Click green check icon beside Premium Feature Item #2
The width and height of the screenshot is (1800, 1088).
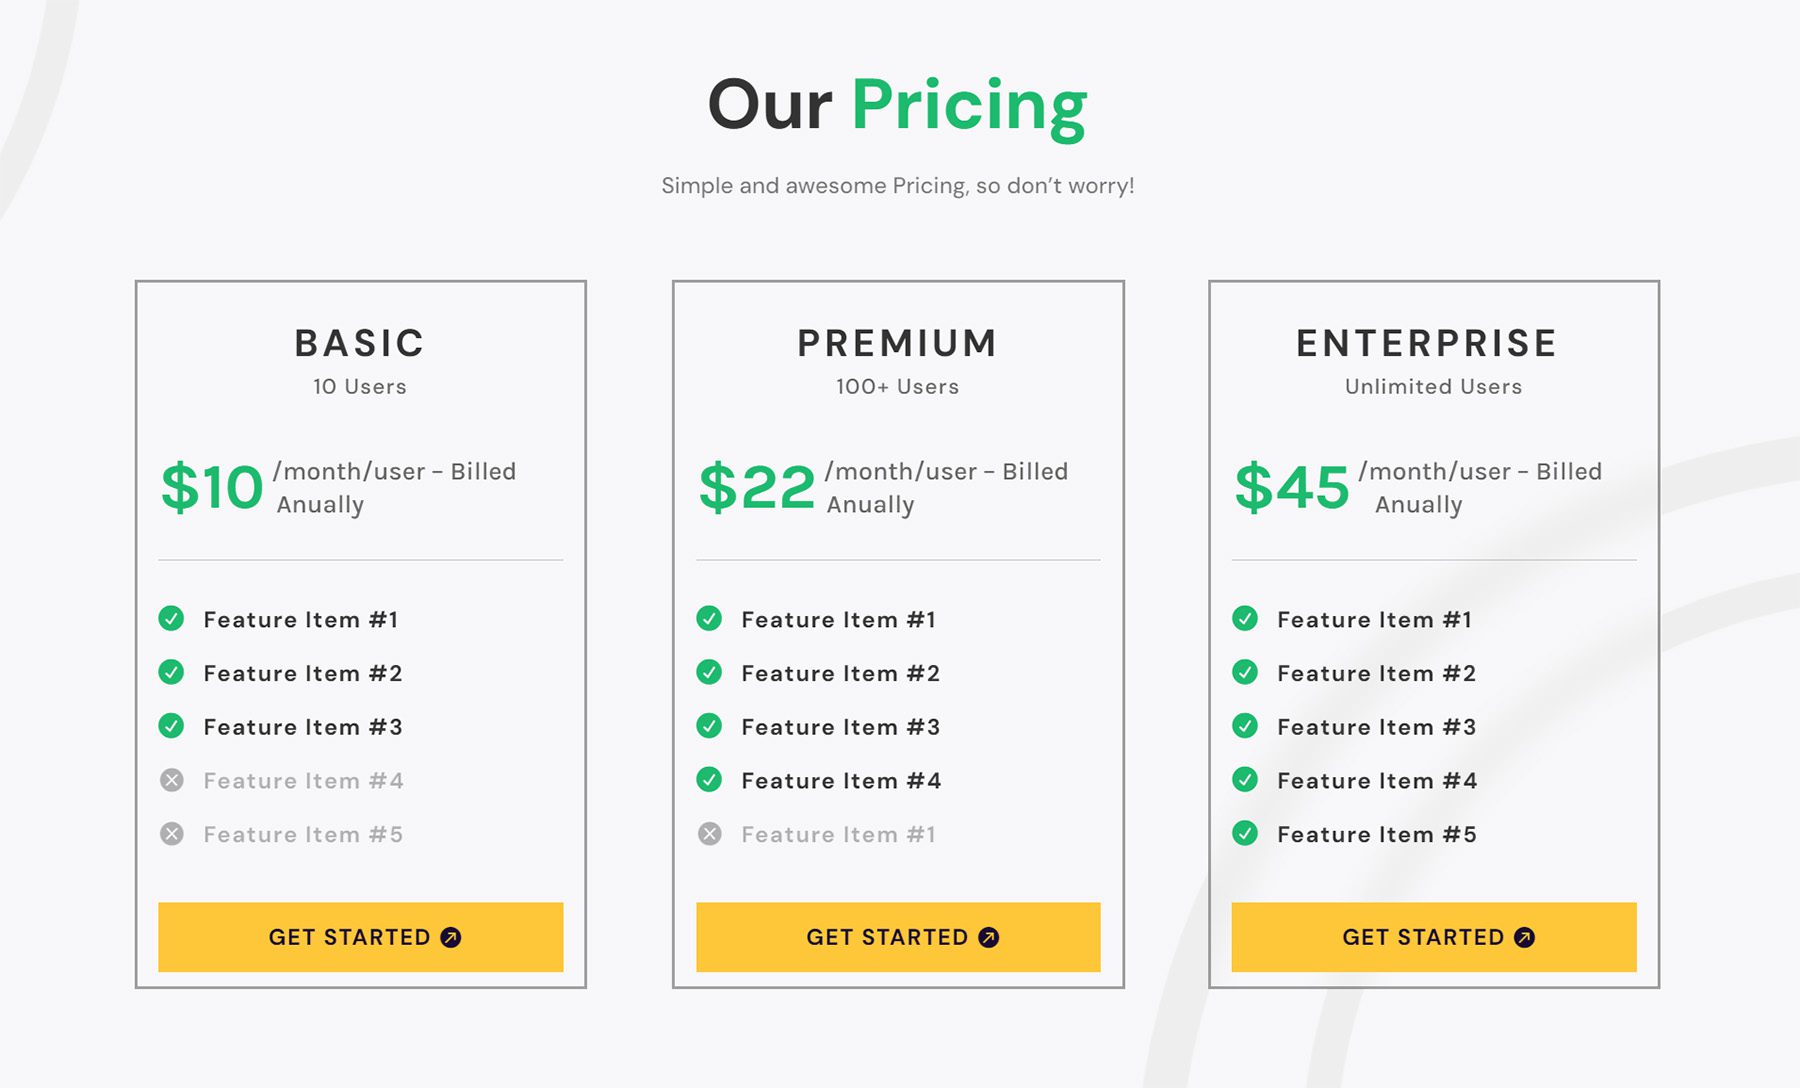point(709,673)
